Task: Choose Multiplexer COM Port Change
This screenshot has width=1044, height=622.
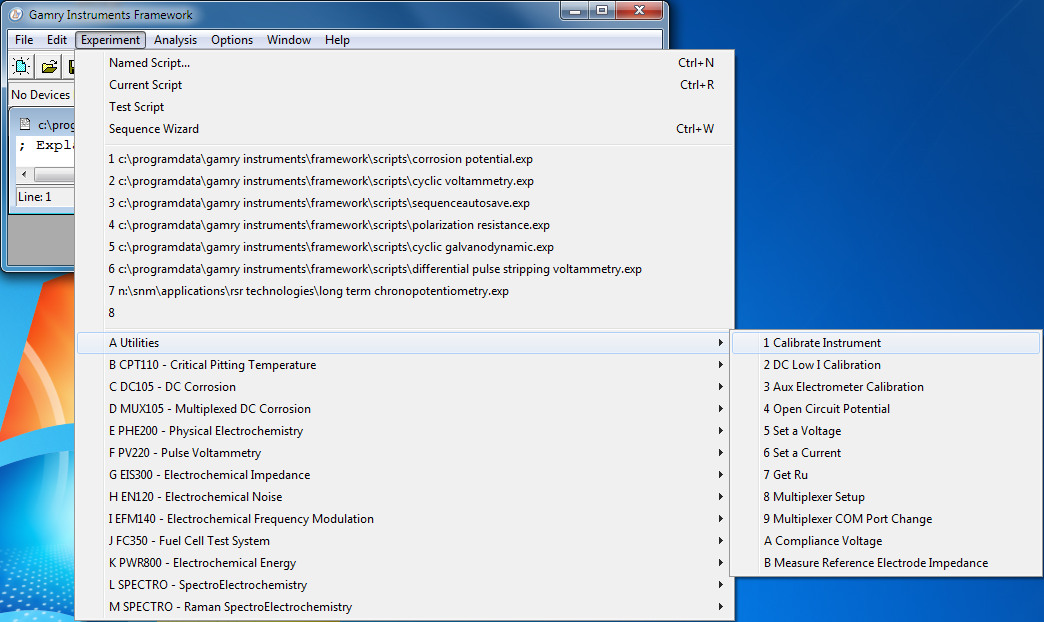Action: pos(886,519)
